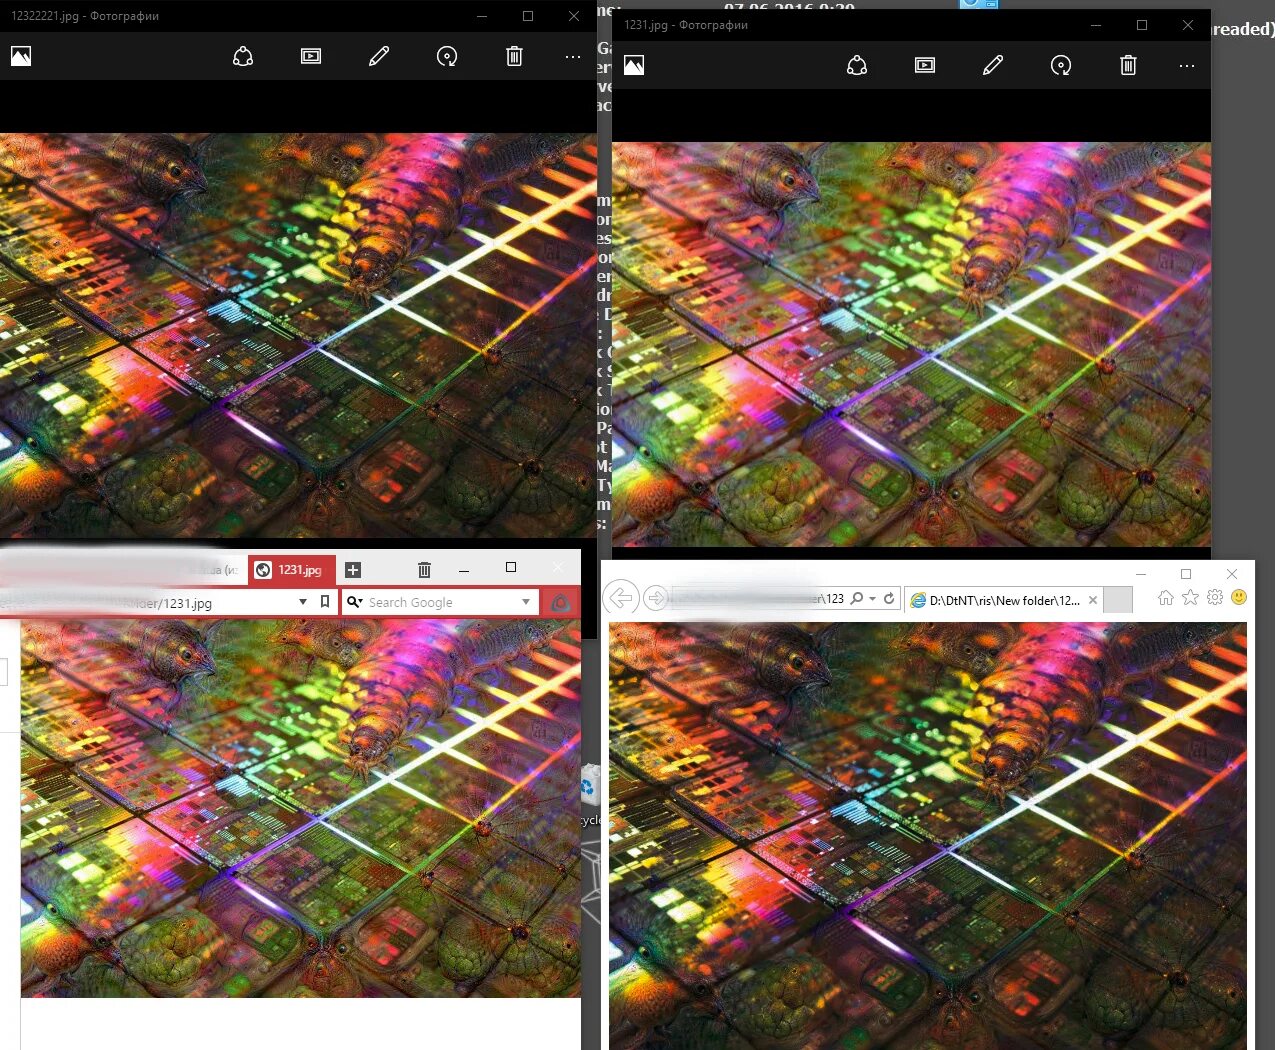Minimize the 12322221.jpg Photos window
The image size is (1275, 1050).
[482, 16]
